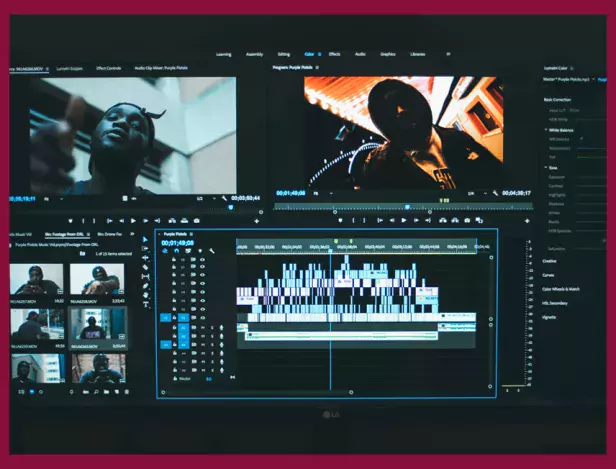The width and height of the screenshot is (616, 469).
Task: Switch to the Effects workspace
Action: pyautogui.click(x=334, y=54)
